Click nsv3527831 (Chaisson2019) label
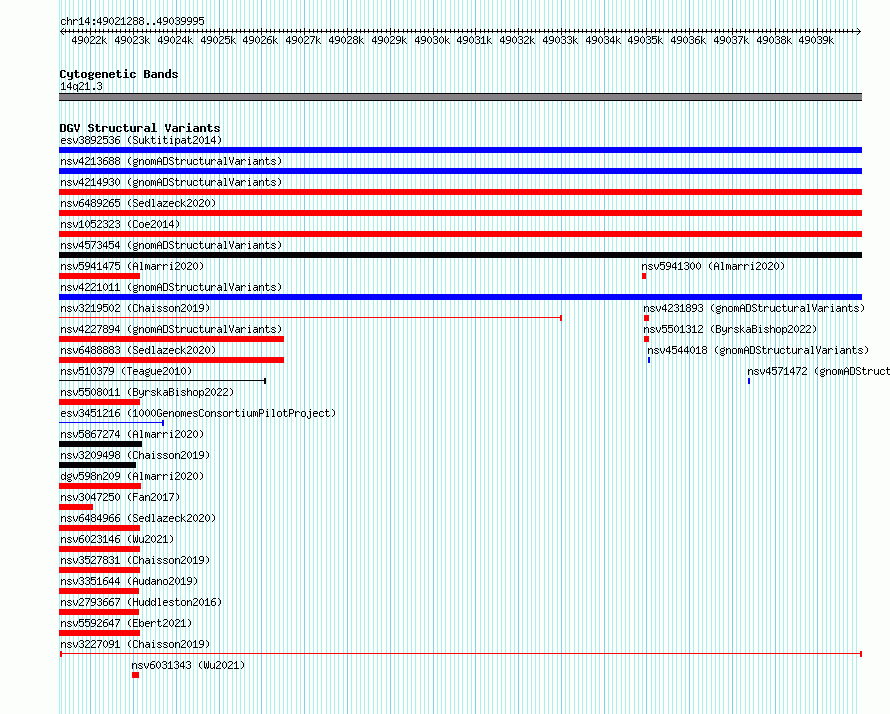This screenshot has width=890, height=714. point(135,560)
